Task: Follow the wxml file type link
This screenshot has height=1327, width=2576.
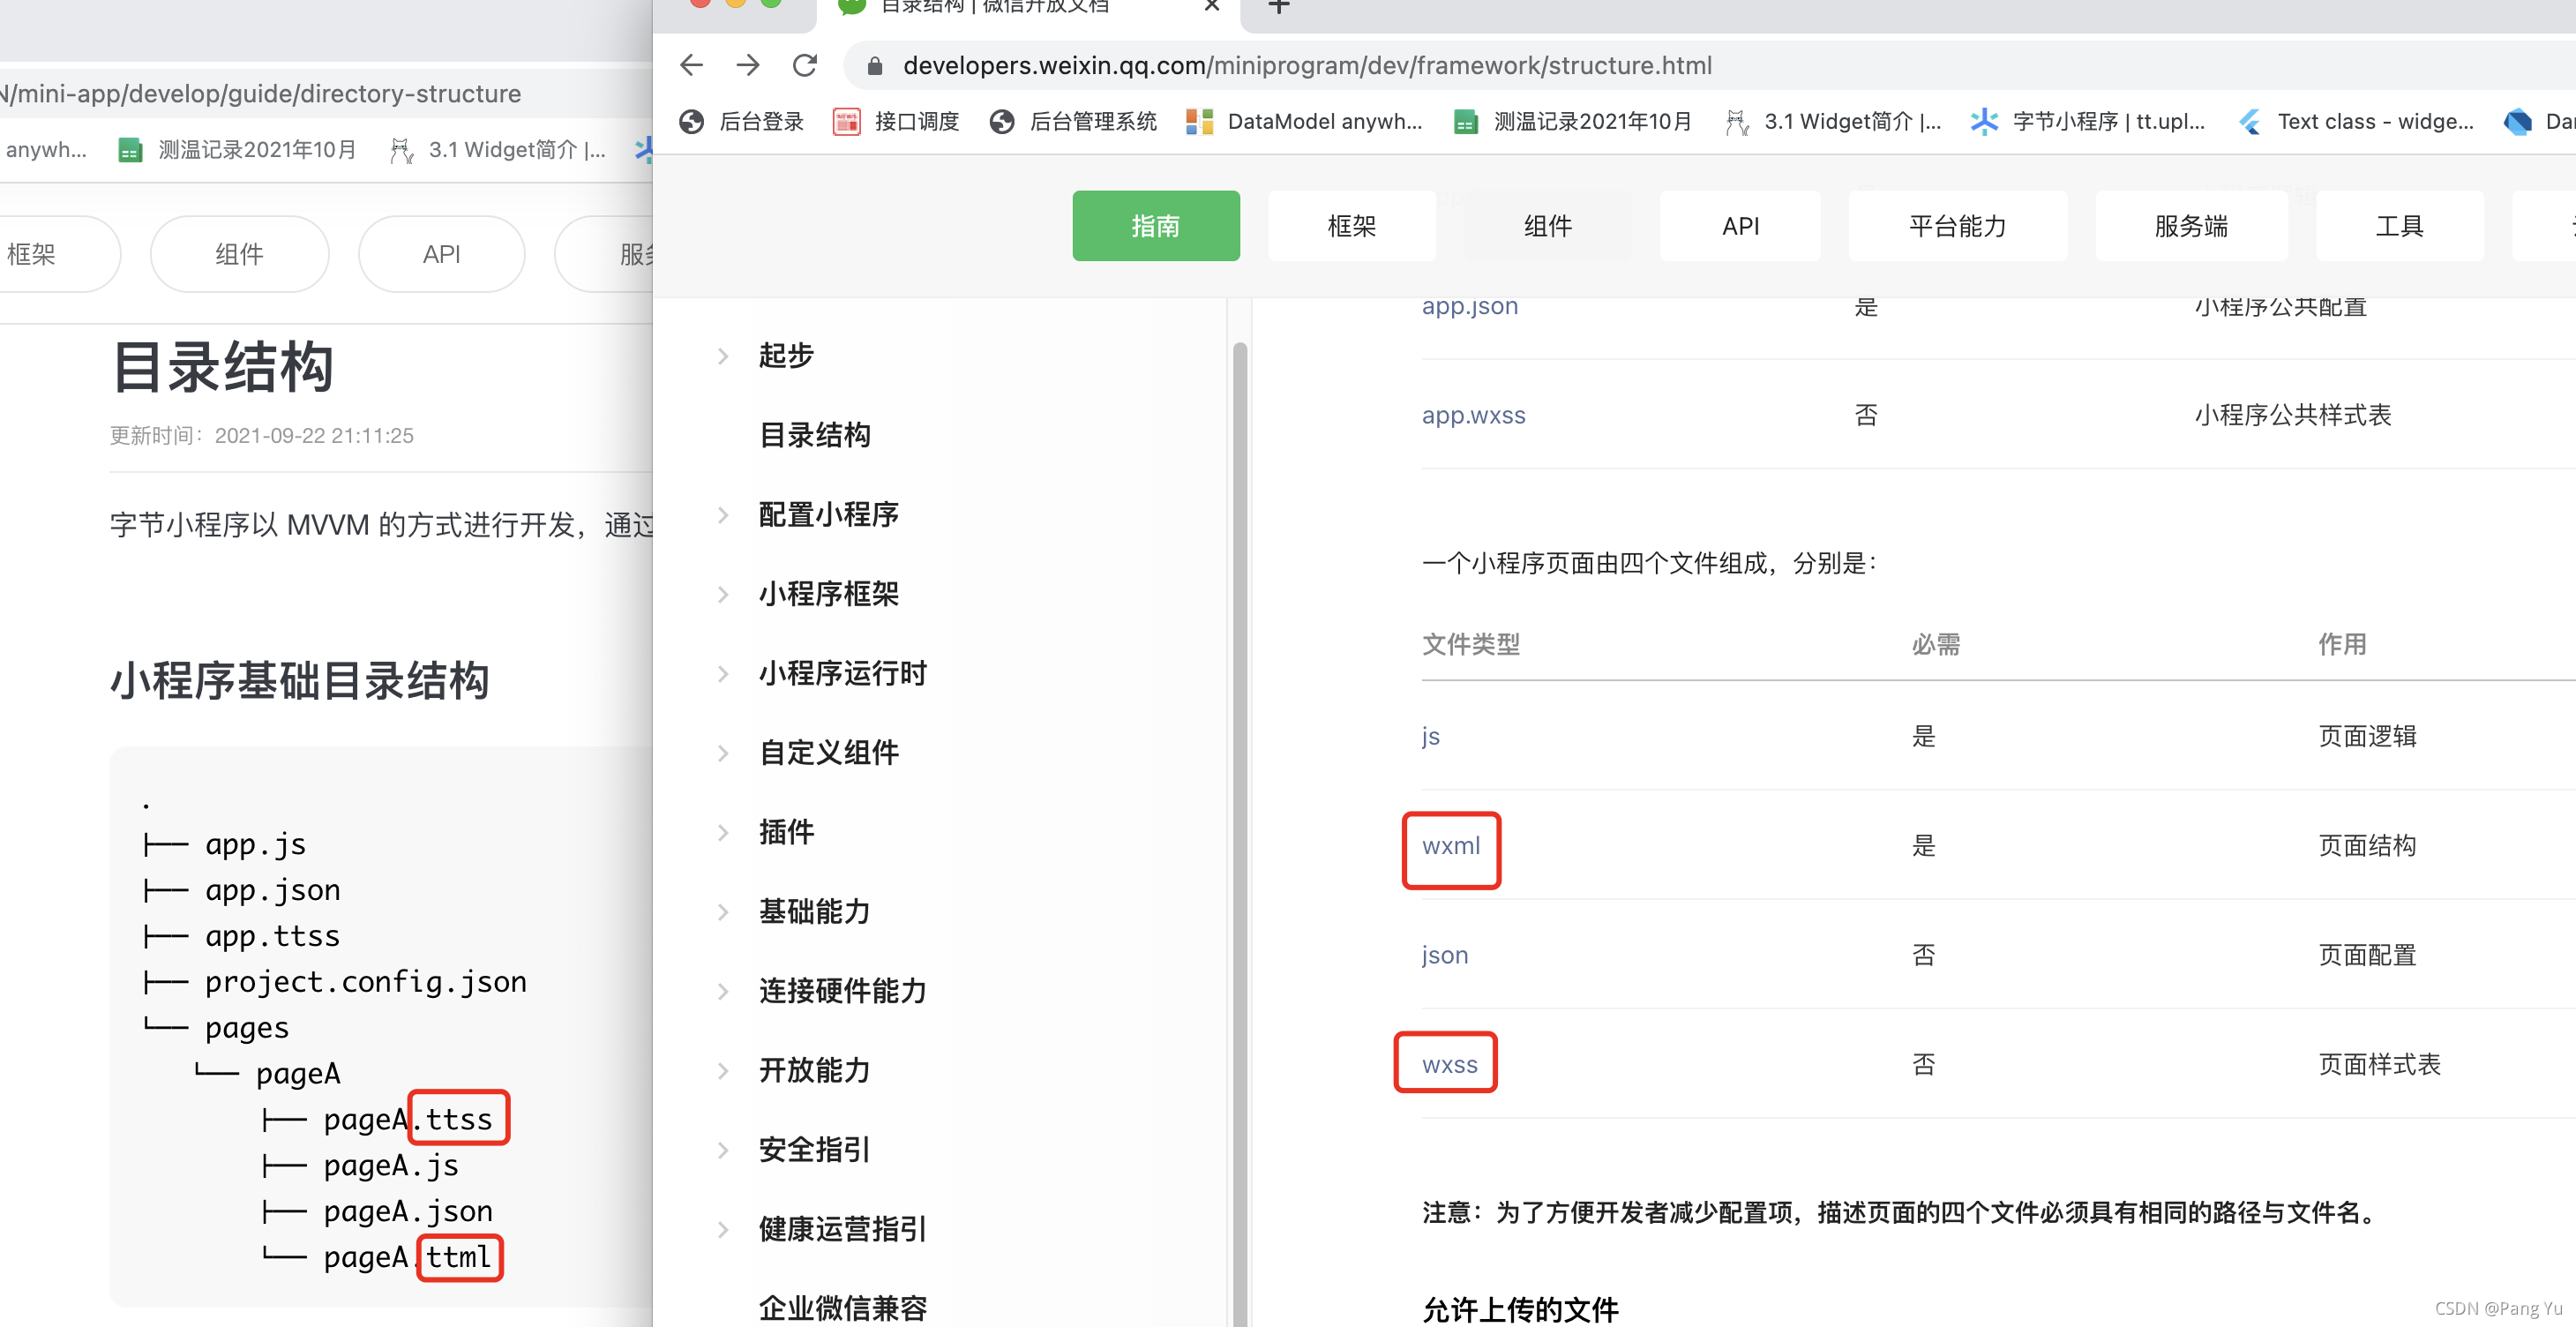Action: (1450, 846)
